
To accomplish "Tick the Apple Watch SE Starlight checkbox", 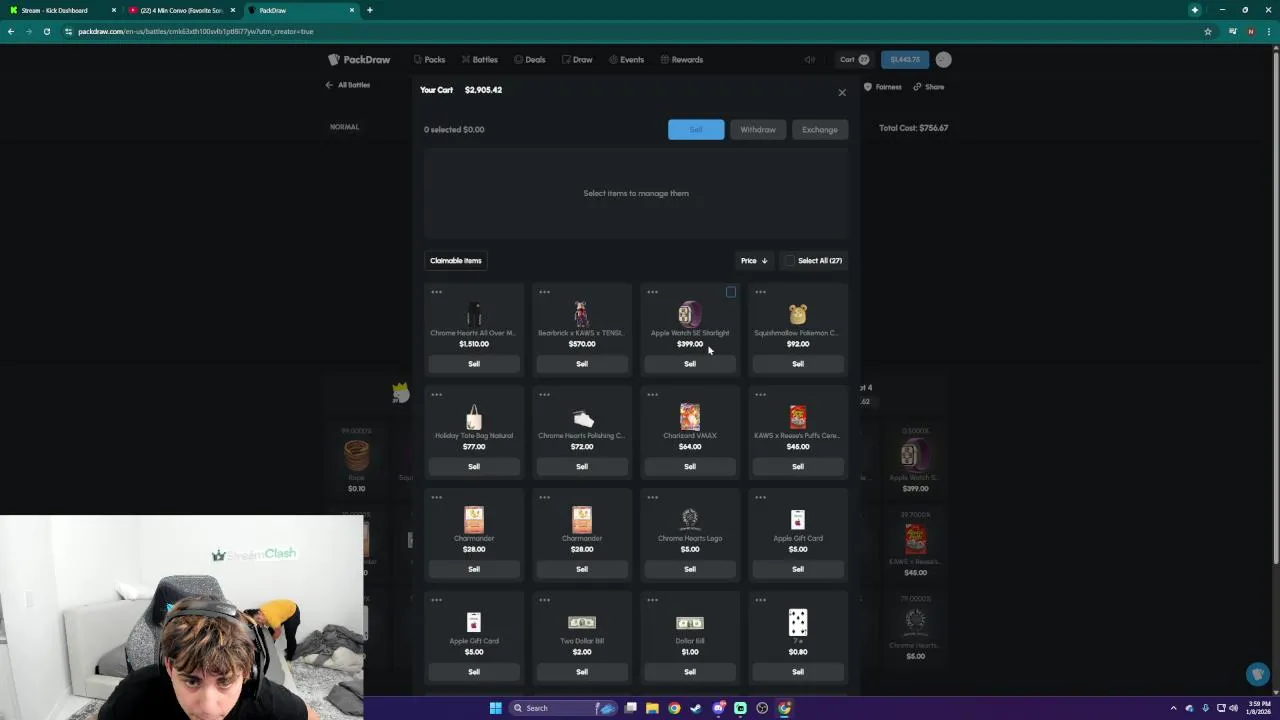I will 731,292.
